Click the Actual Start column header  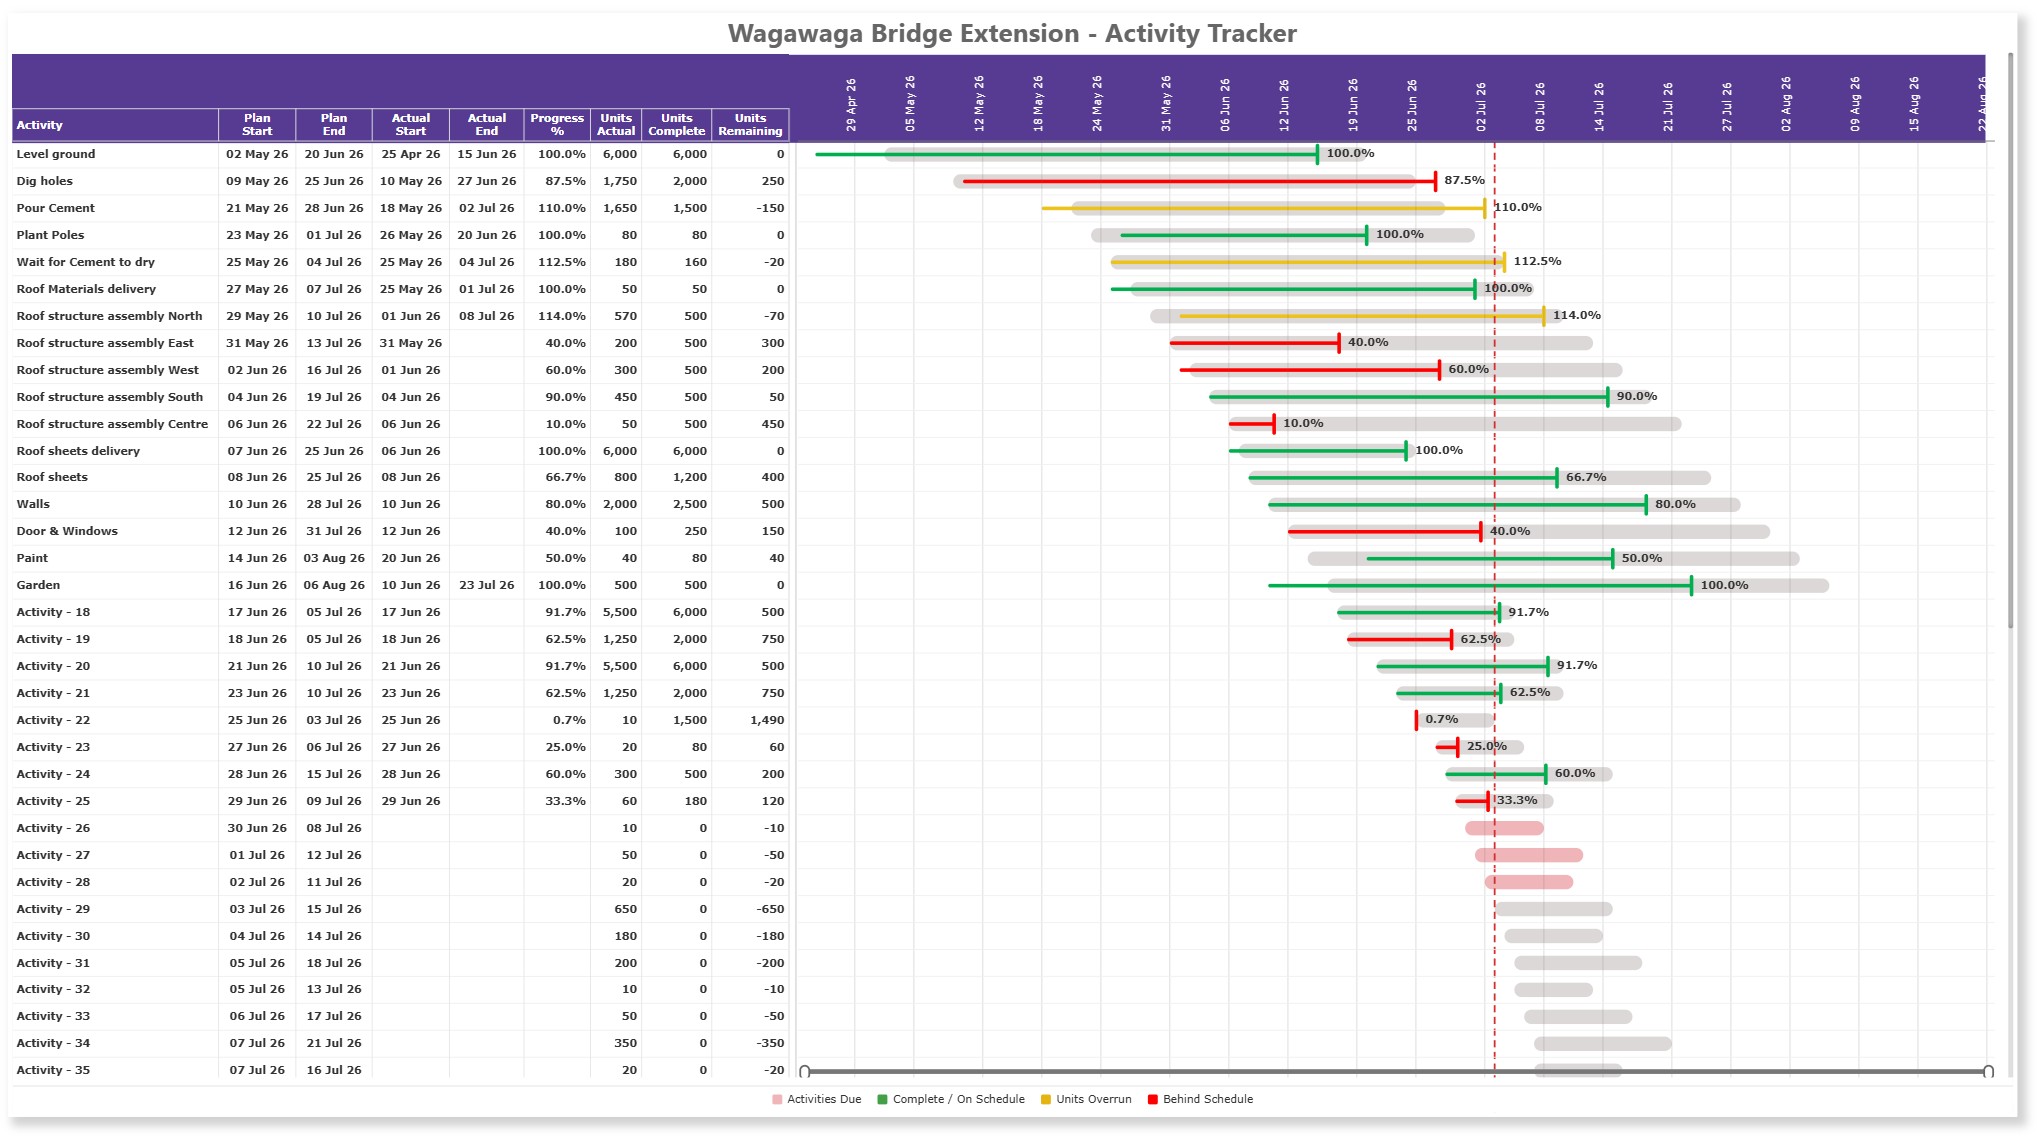(411, 125)
